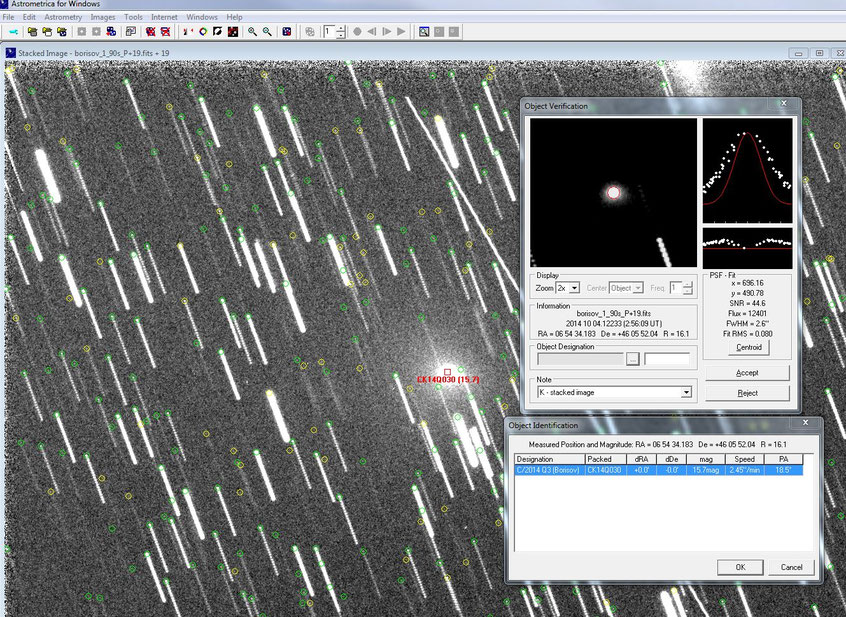
Task: Click the magnifier window icon in the toolbar
Action: coord(424,32)
